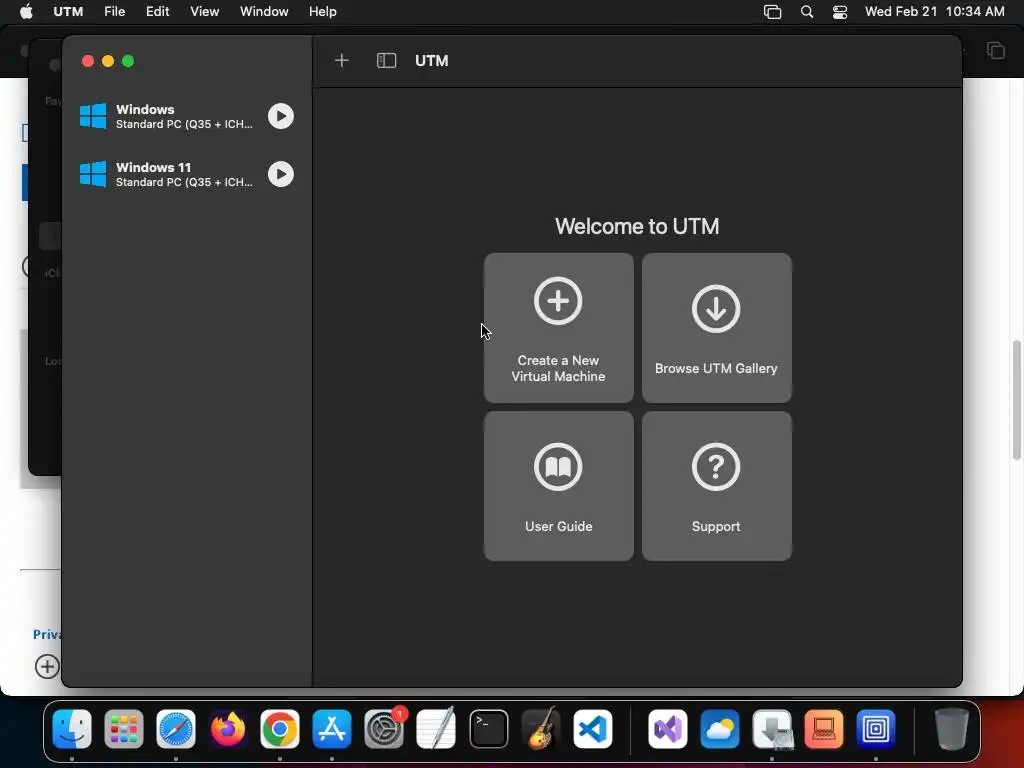
Task: Click the Windows logo icon of Windows 11 VM
Action: (93, 174)
